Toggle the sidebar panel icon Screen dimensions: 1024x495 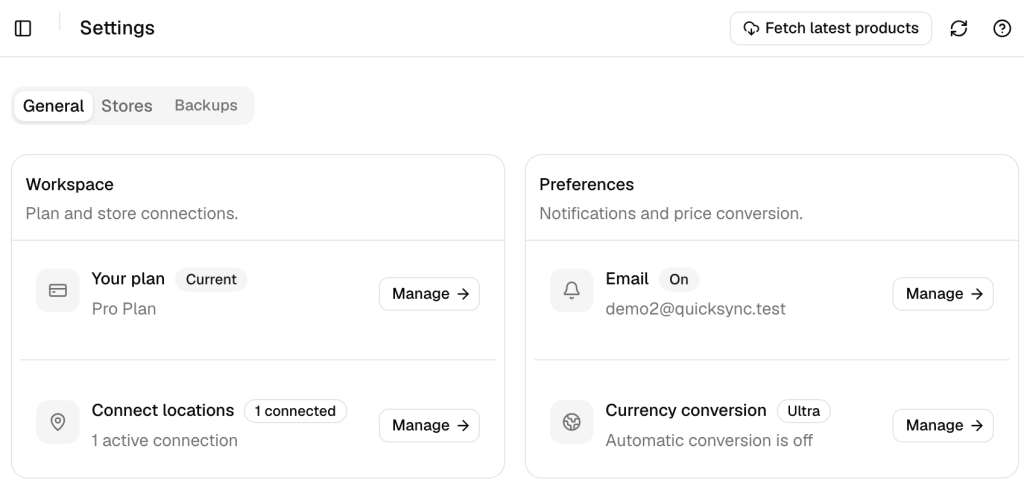(x=23, y=28)
